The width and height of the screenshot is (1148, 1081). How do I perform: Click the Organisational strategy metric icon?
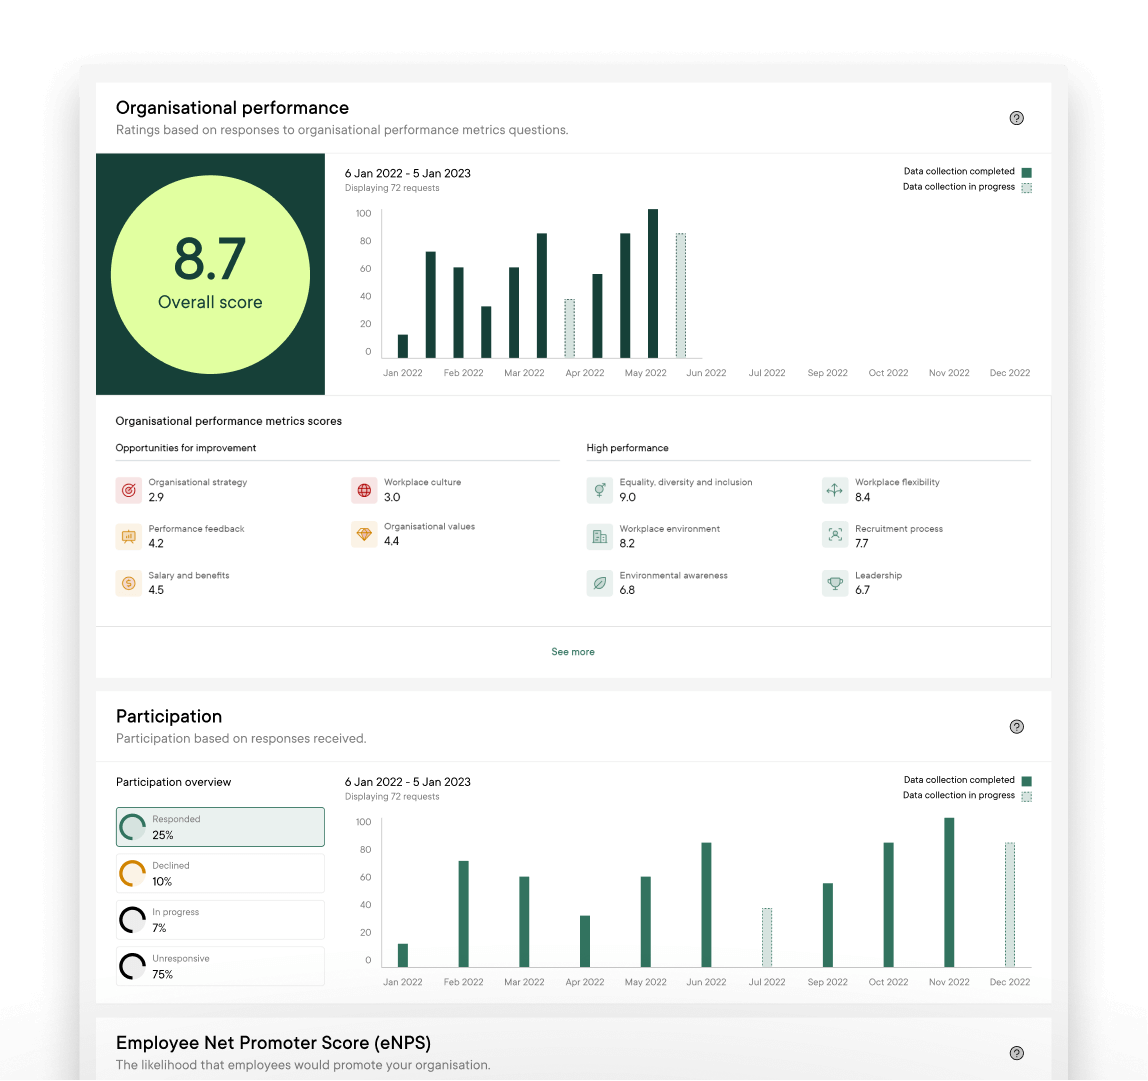(x=128, y=490)
